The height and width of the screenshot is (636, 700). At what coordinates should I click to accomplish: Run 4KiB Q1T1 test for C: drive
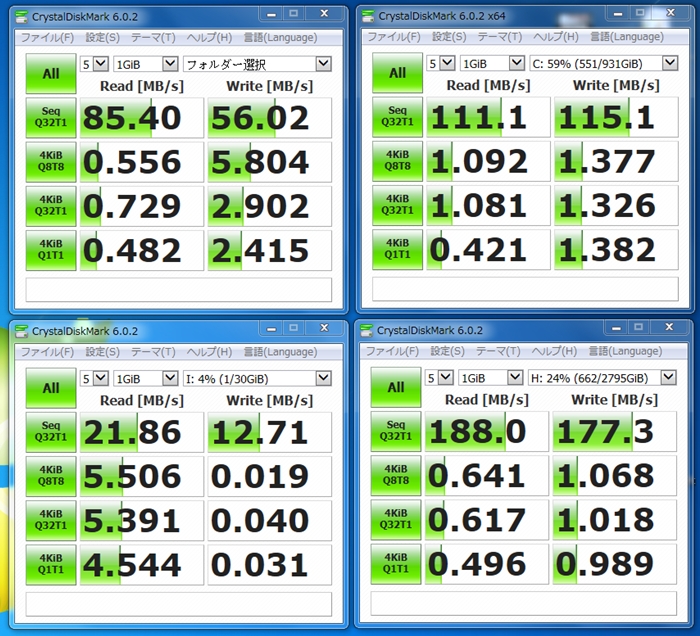click(397, 249)
